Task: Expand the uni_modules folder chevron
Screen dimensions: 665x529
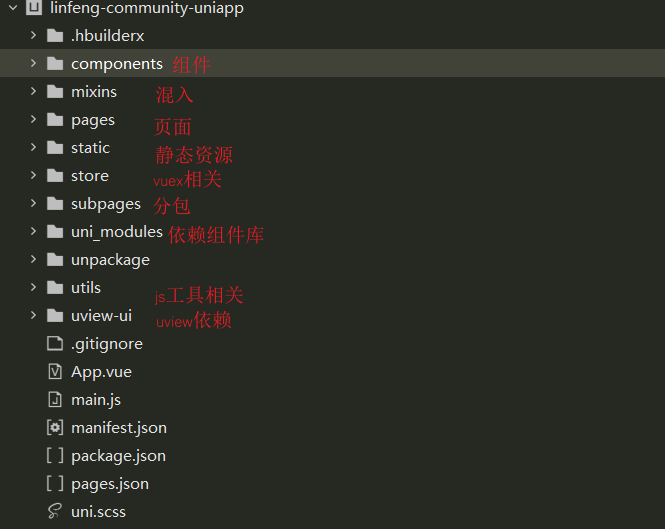Action: pos(33,232)
